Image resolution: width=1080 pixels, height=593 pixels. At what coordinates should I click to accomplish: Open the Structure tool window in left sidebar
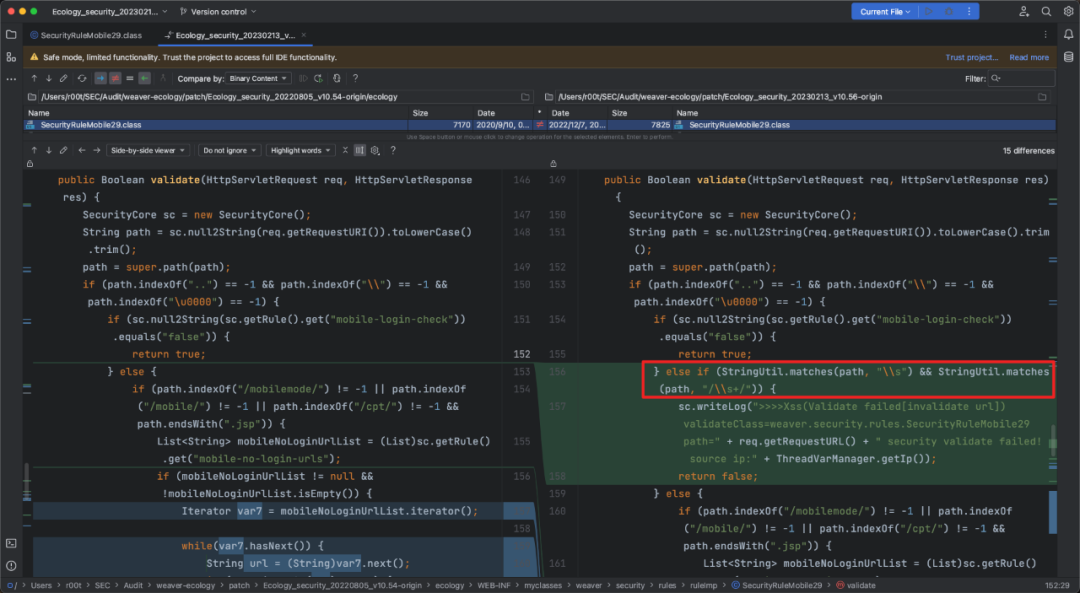11,57
